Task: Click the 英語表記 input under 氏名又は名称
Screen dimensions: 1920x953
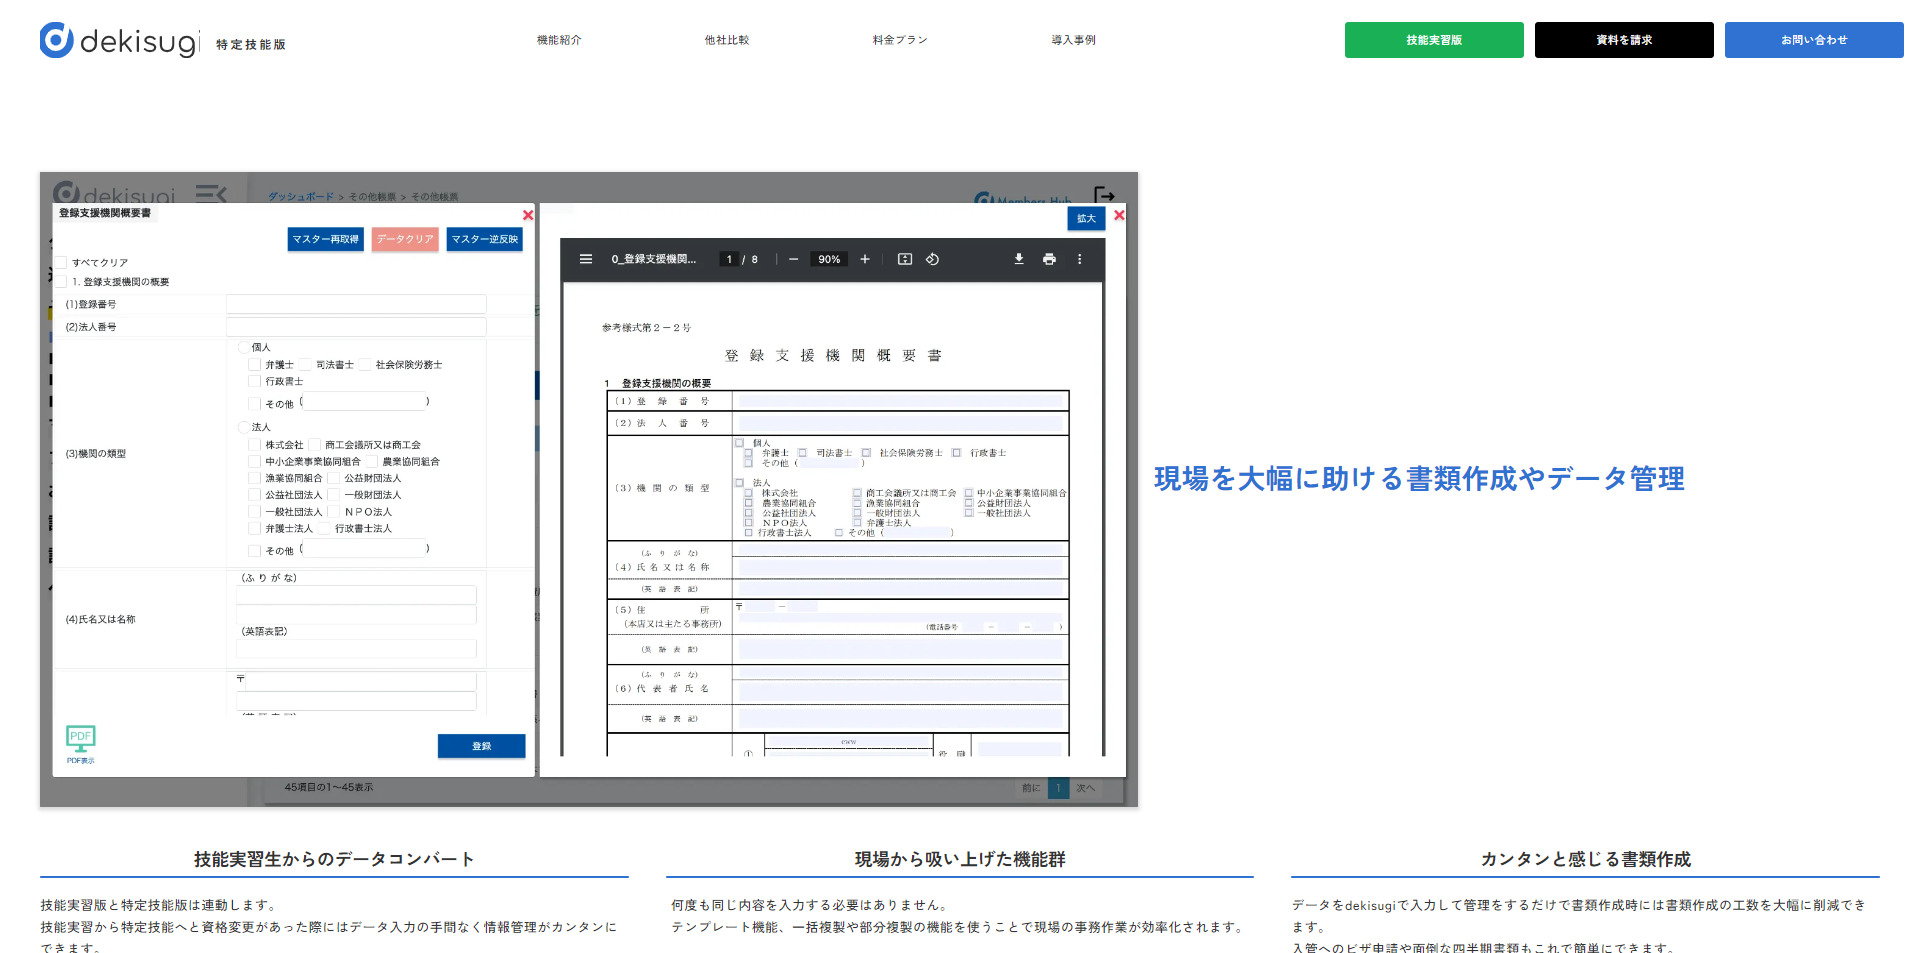Action: coord(356,648)
